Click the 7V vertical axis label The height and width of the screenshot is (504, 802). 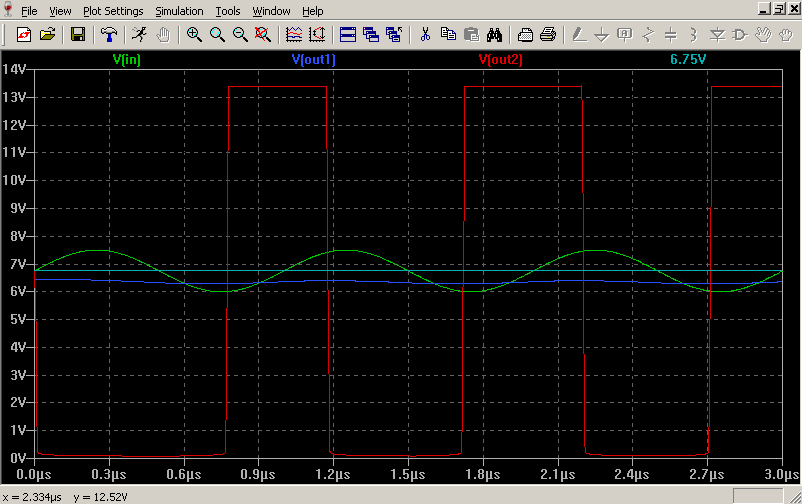coord(18,264)
